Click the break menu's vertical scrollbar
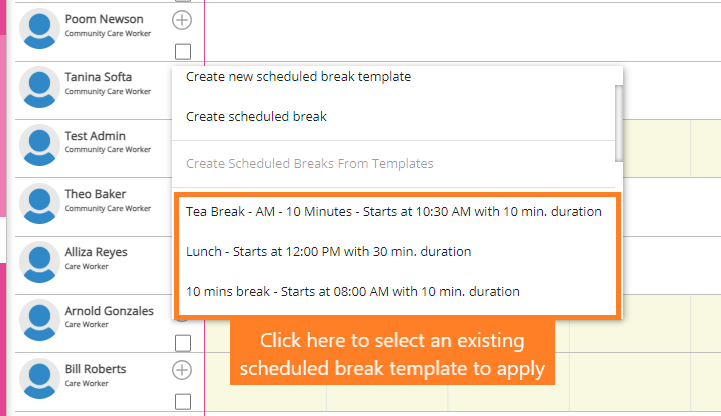The width and height of the screenshot is (721, 416). (x=619, y=120)
